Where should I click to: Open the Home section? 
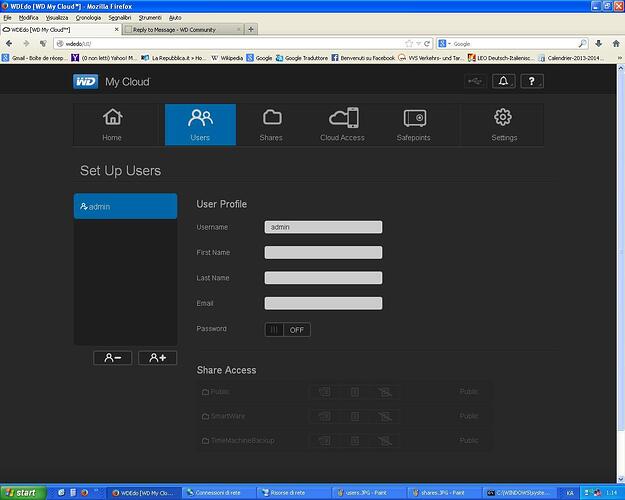[x=112, y=125]
